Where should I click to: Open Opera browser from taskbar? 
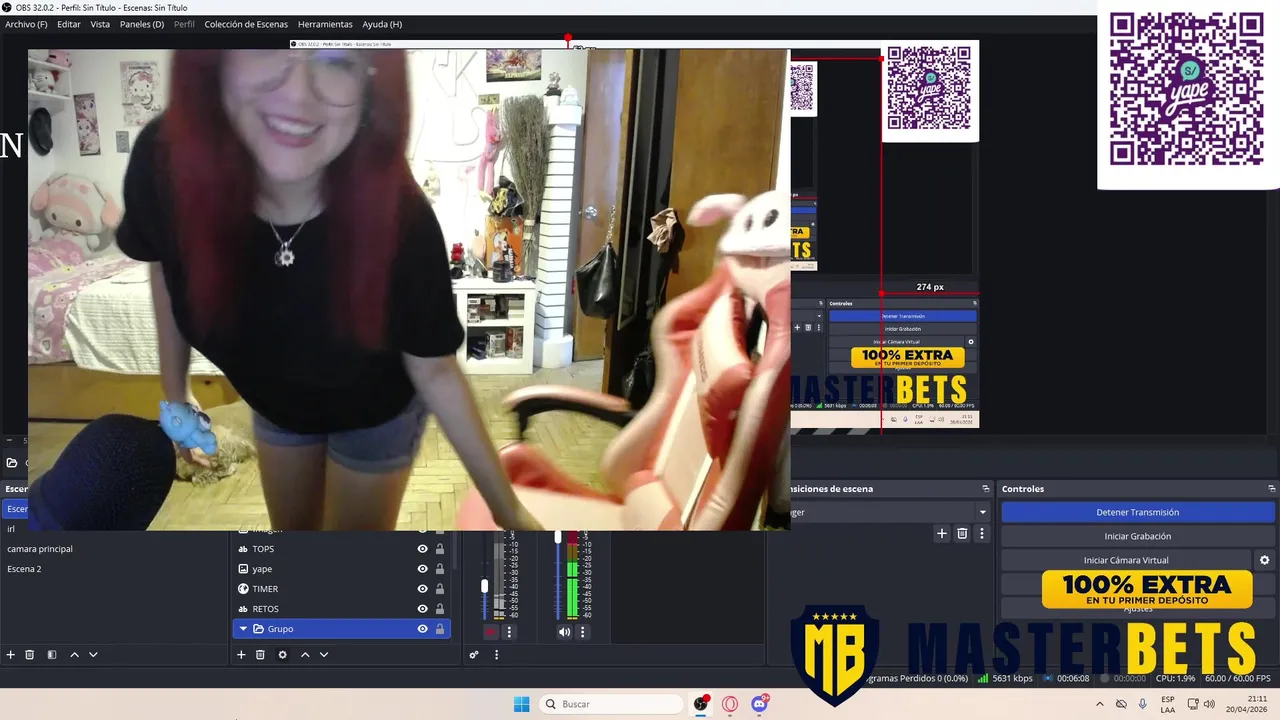(x=730, y=704)
